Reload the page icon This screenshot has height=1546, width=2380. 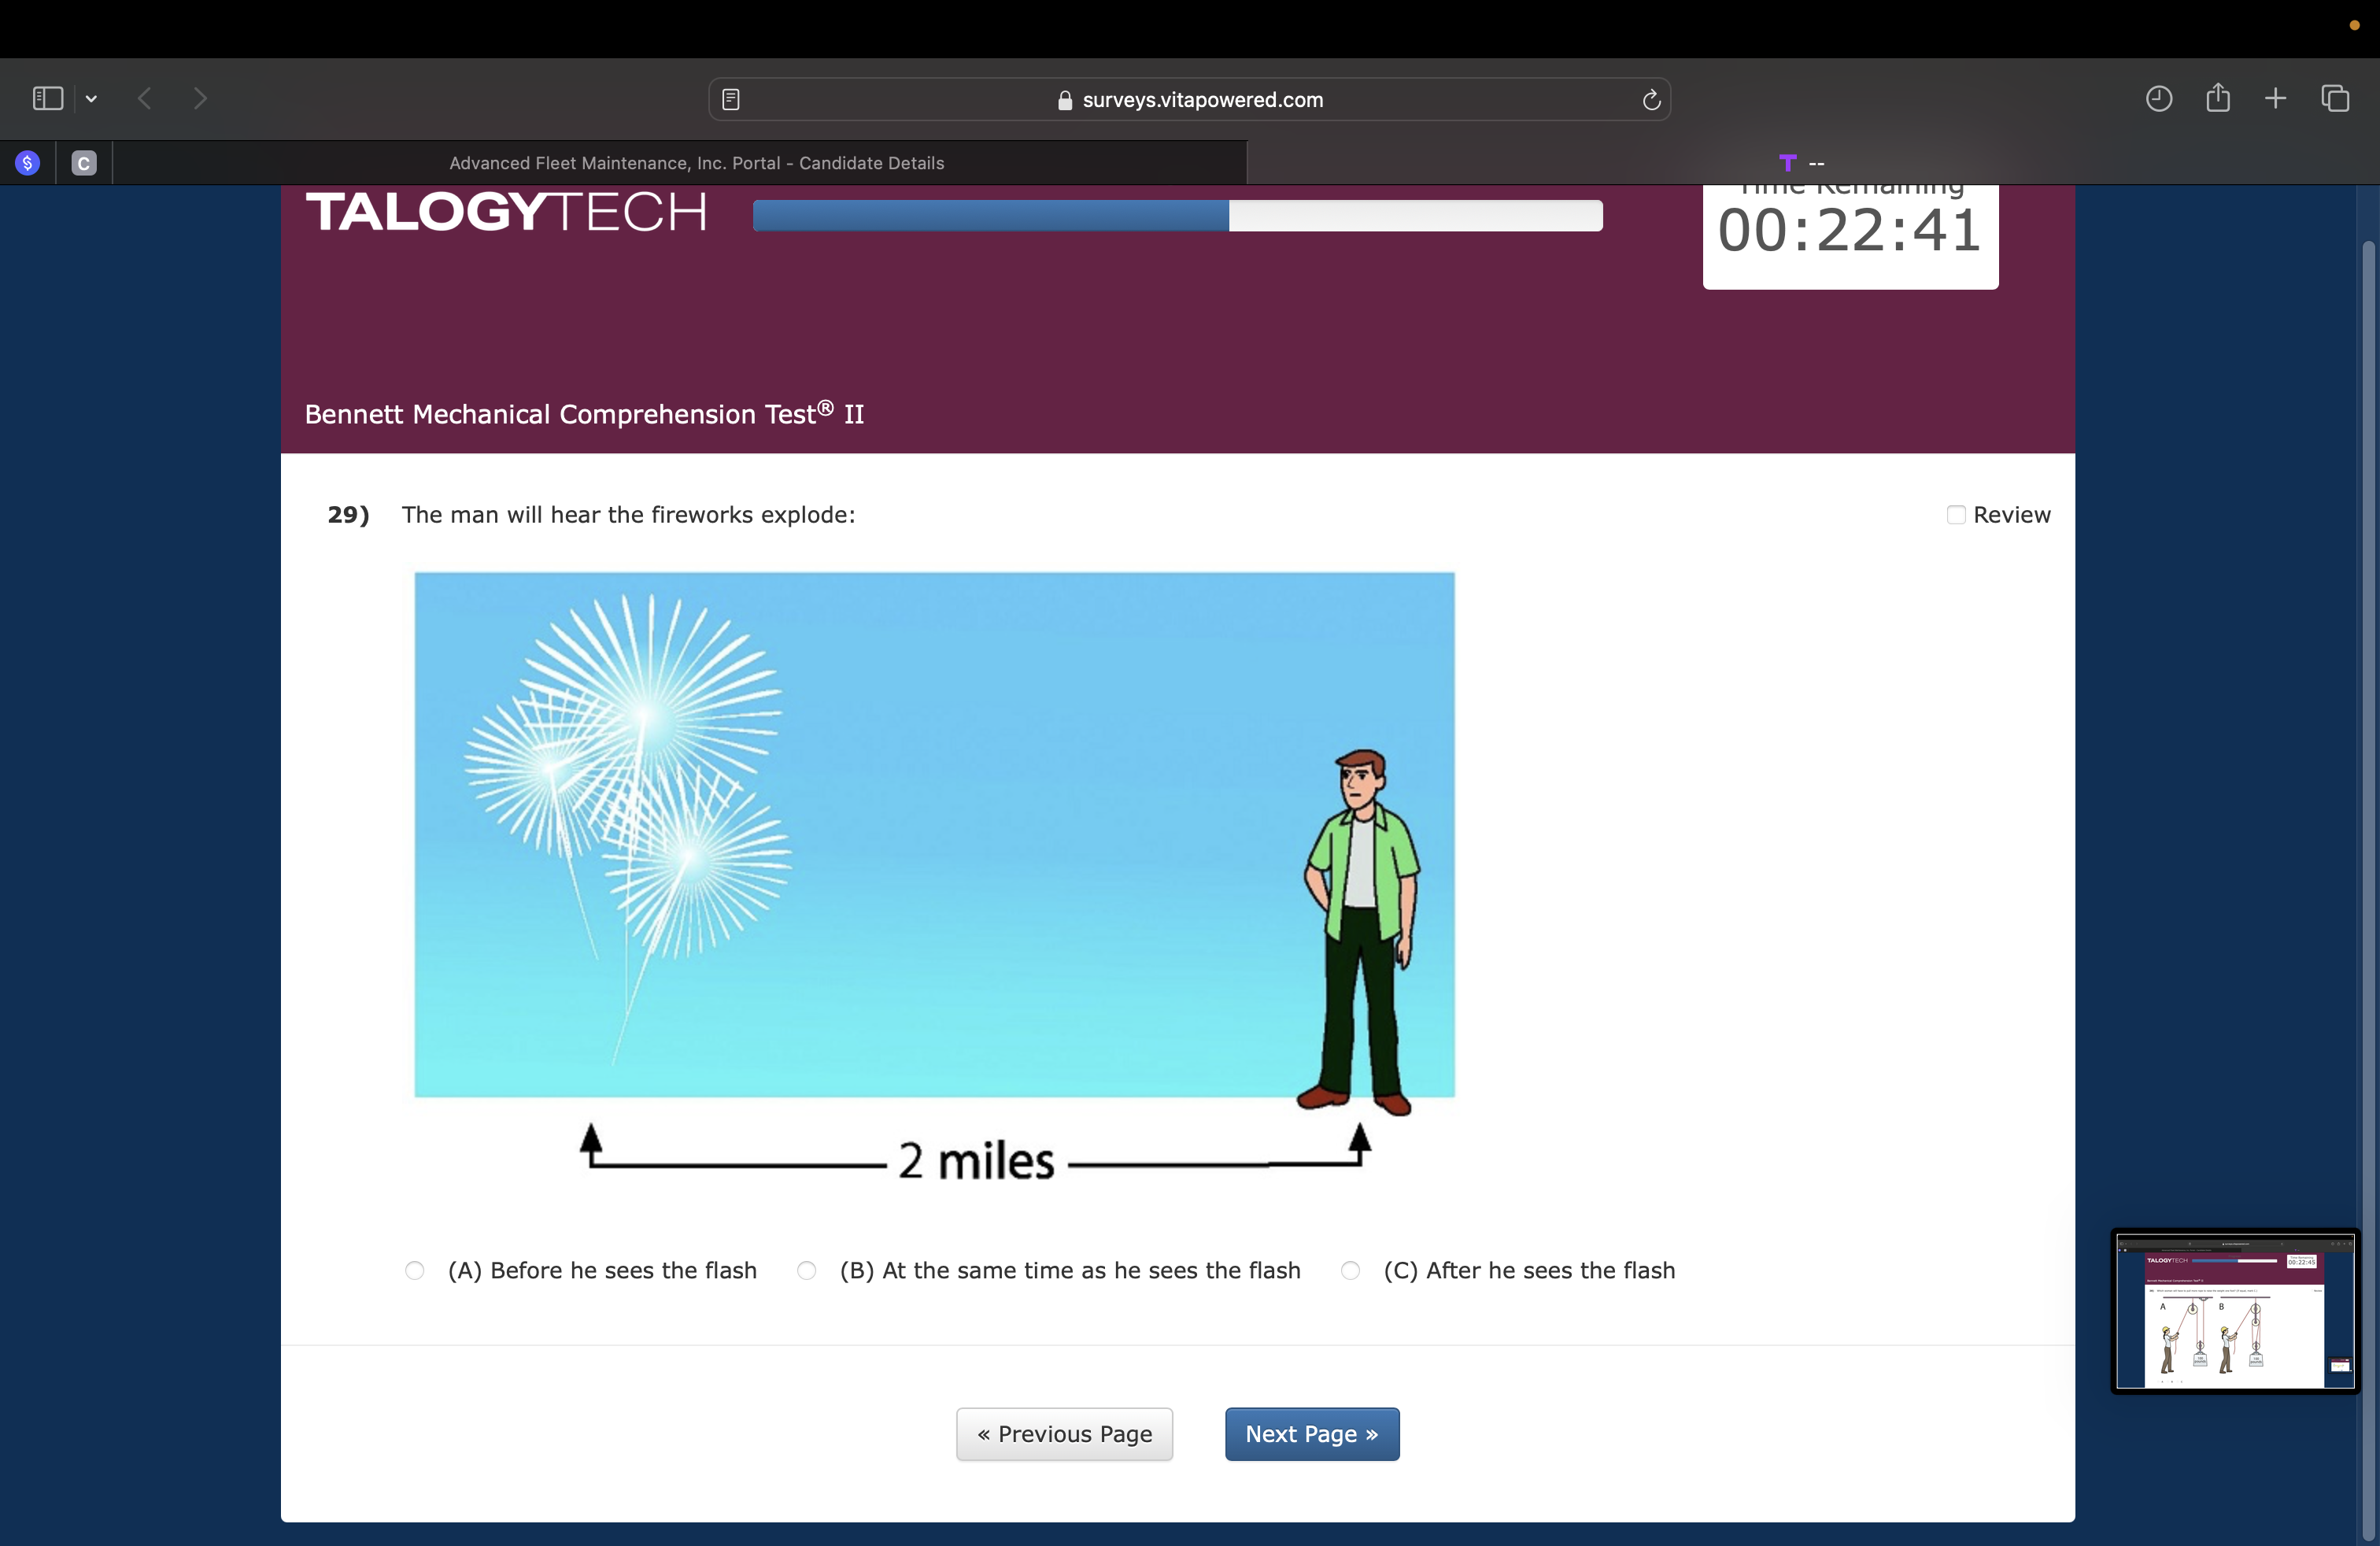[x=1651, y=99]
